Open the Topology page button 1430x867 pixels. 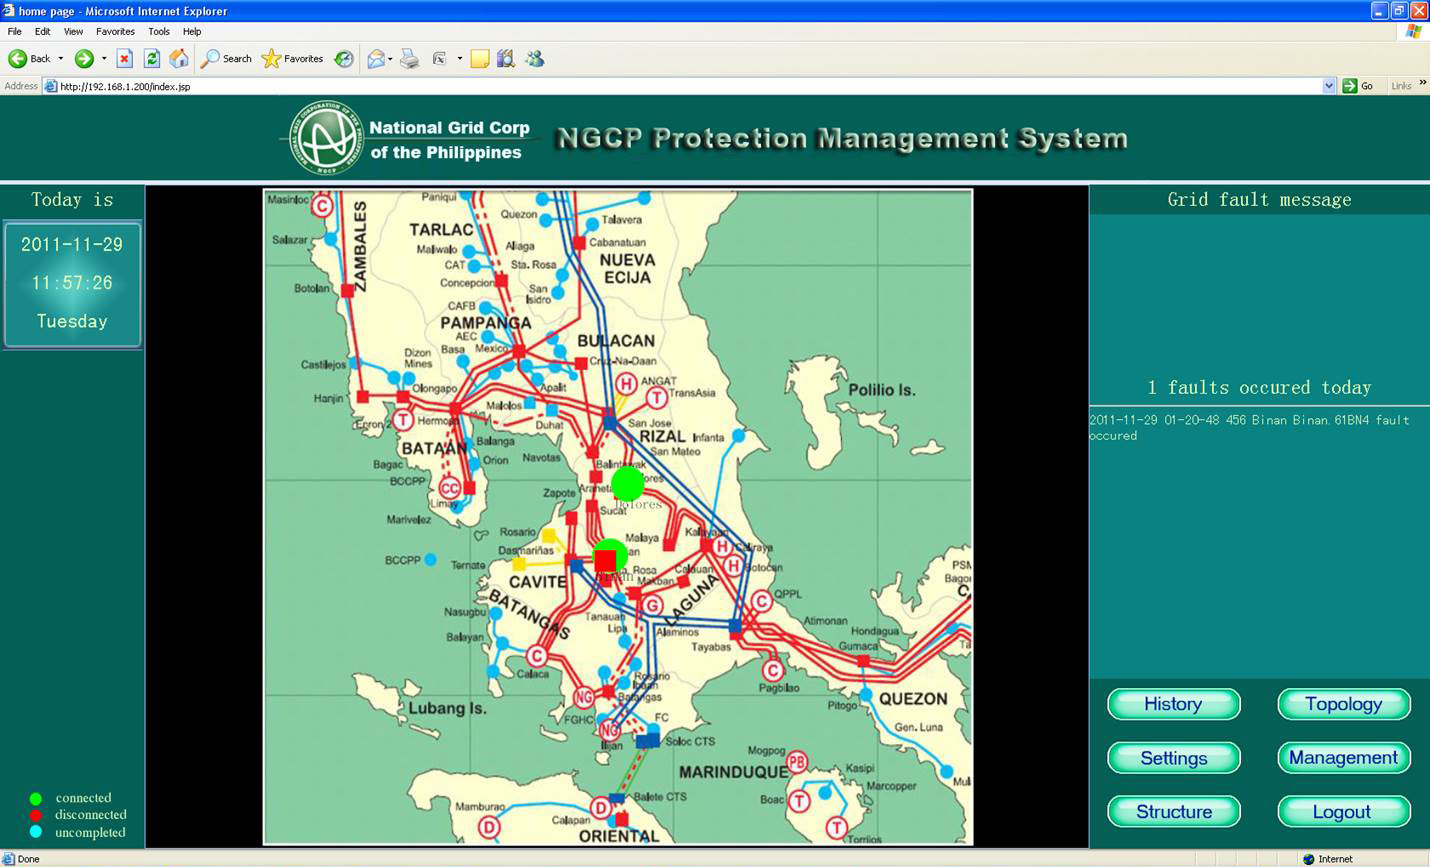1343,704
